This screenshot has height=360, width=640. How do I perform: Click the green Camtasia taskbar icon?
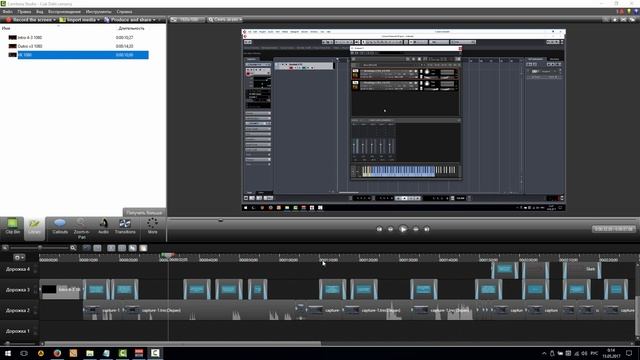[x=122, y=353]
